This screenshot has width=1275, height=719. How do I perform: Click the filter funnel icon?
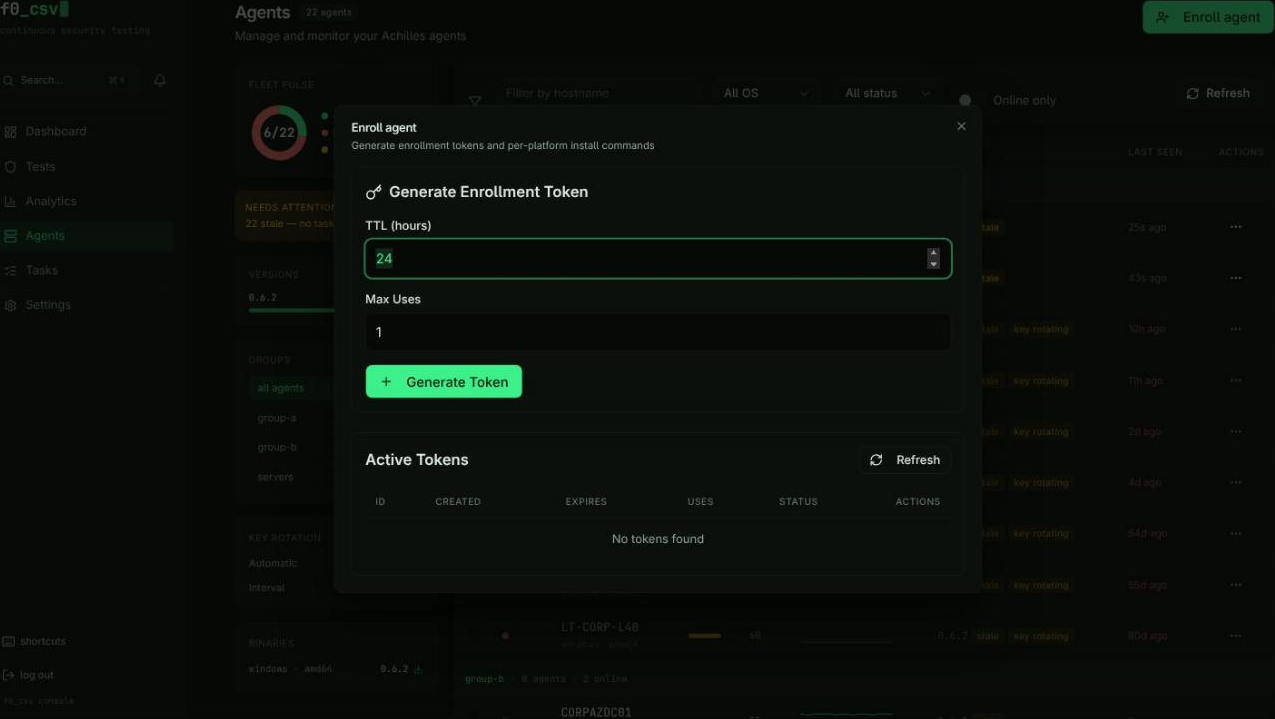pos(475,101)
